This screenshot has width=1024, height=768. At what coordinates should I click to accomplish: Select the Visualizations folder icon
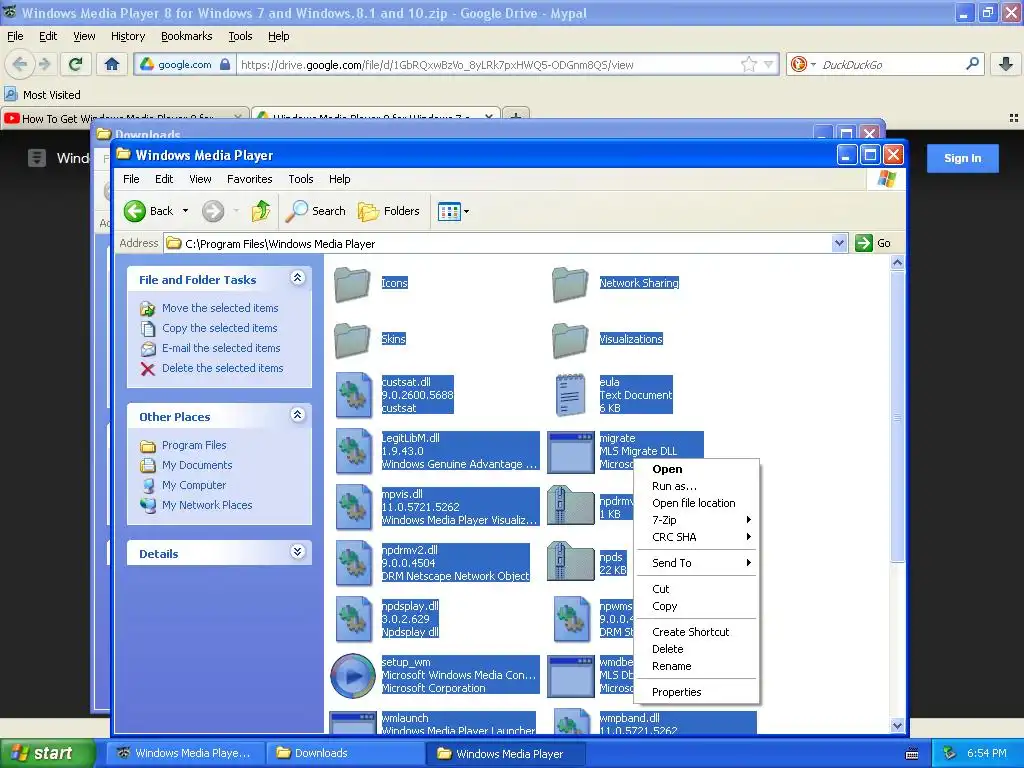(570, 340)
